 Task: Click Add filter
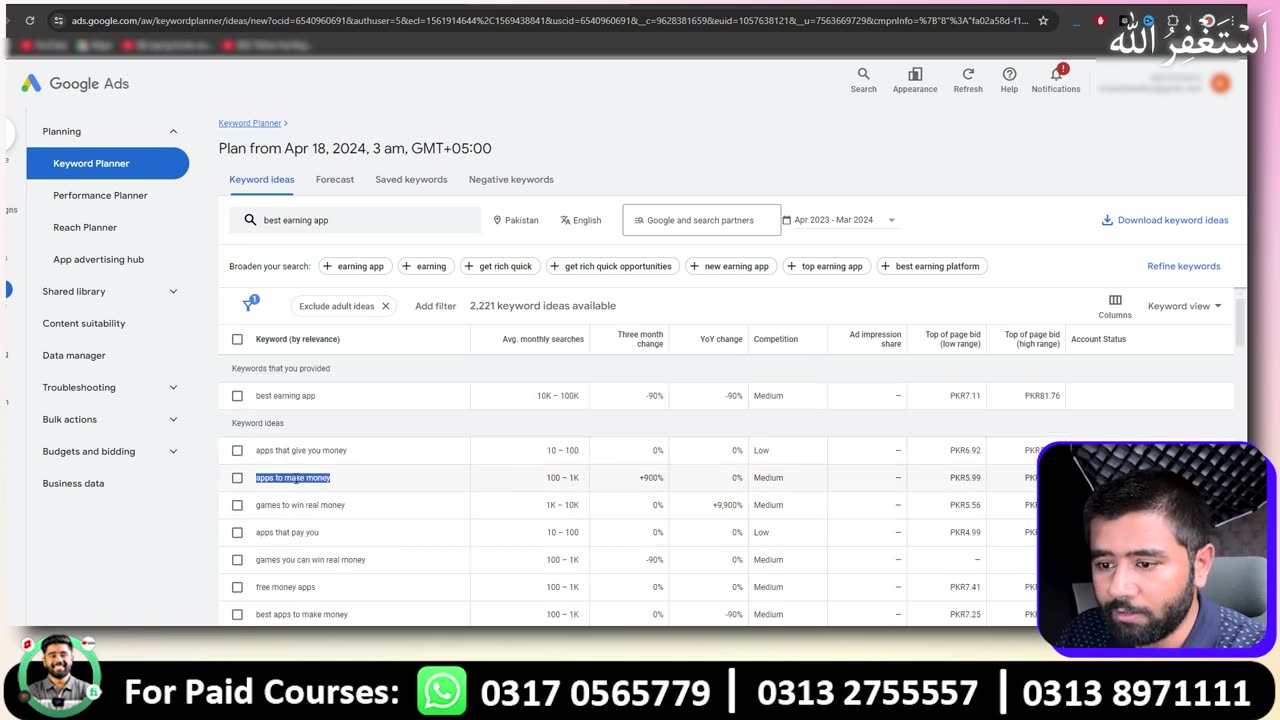tap(435, 306)
